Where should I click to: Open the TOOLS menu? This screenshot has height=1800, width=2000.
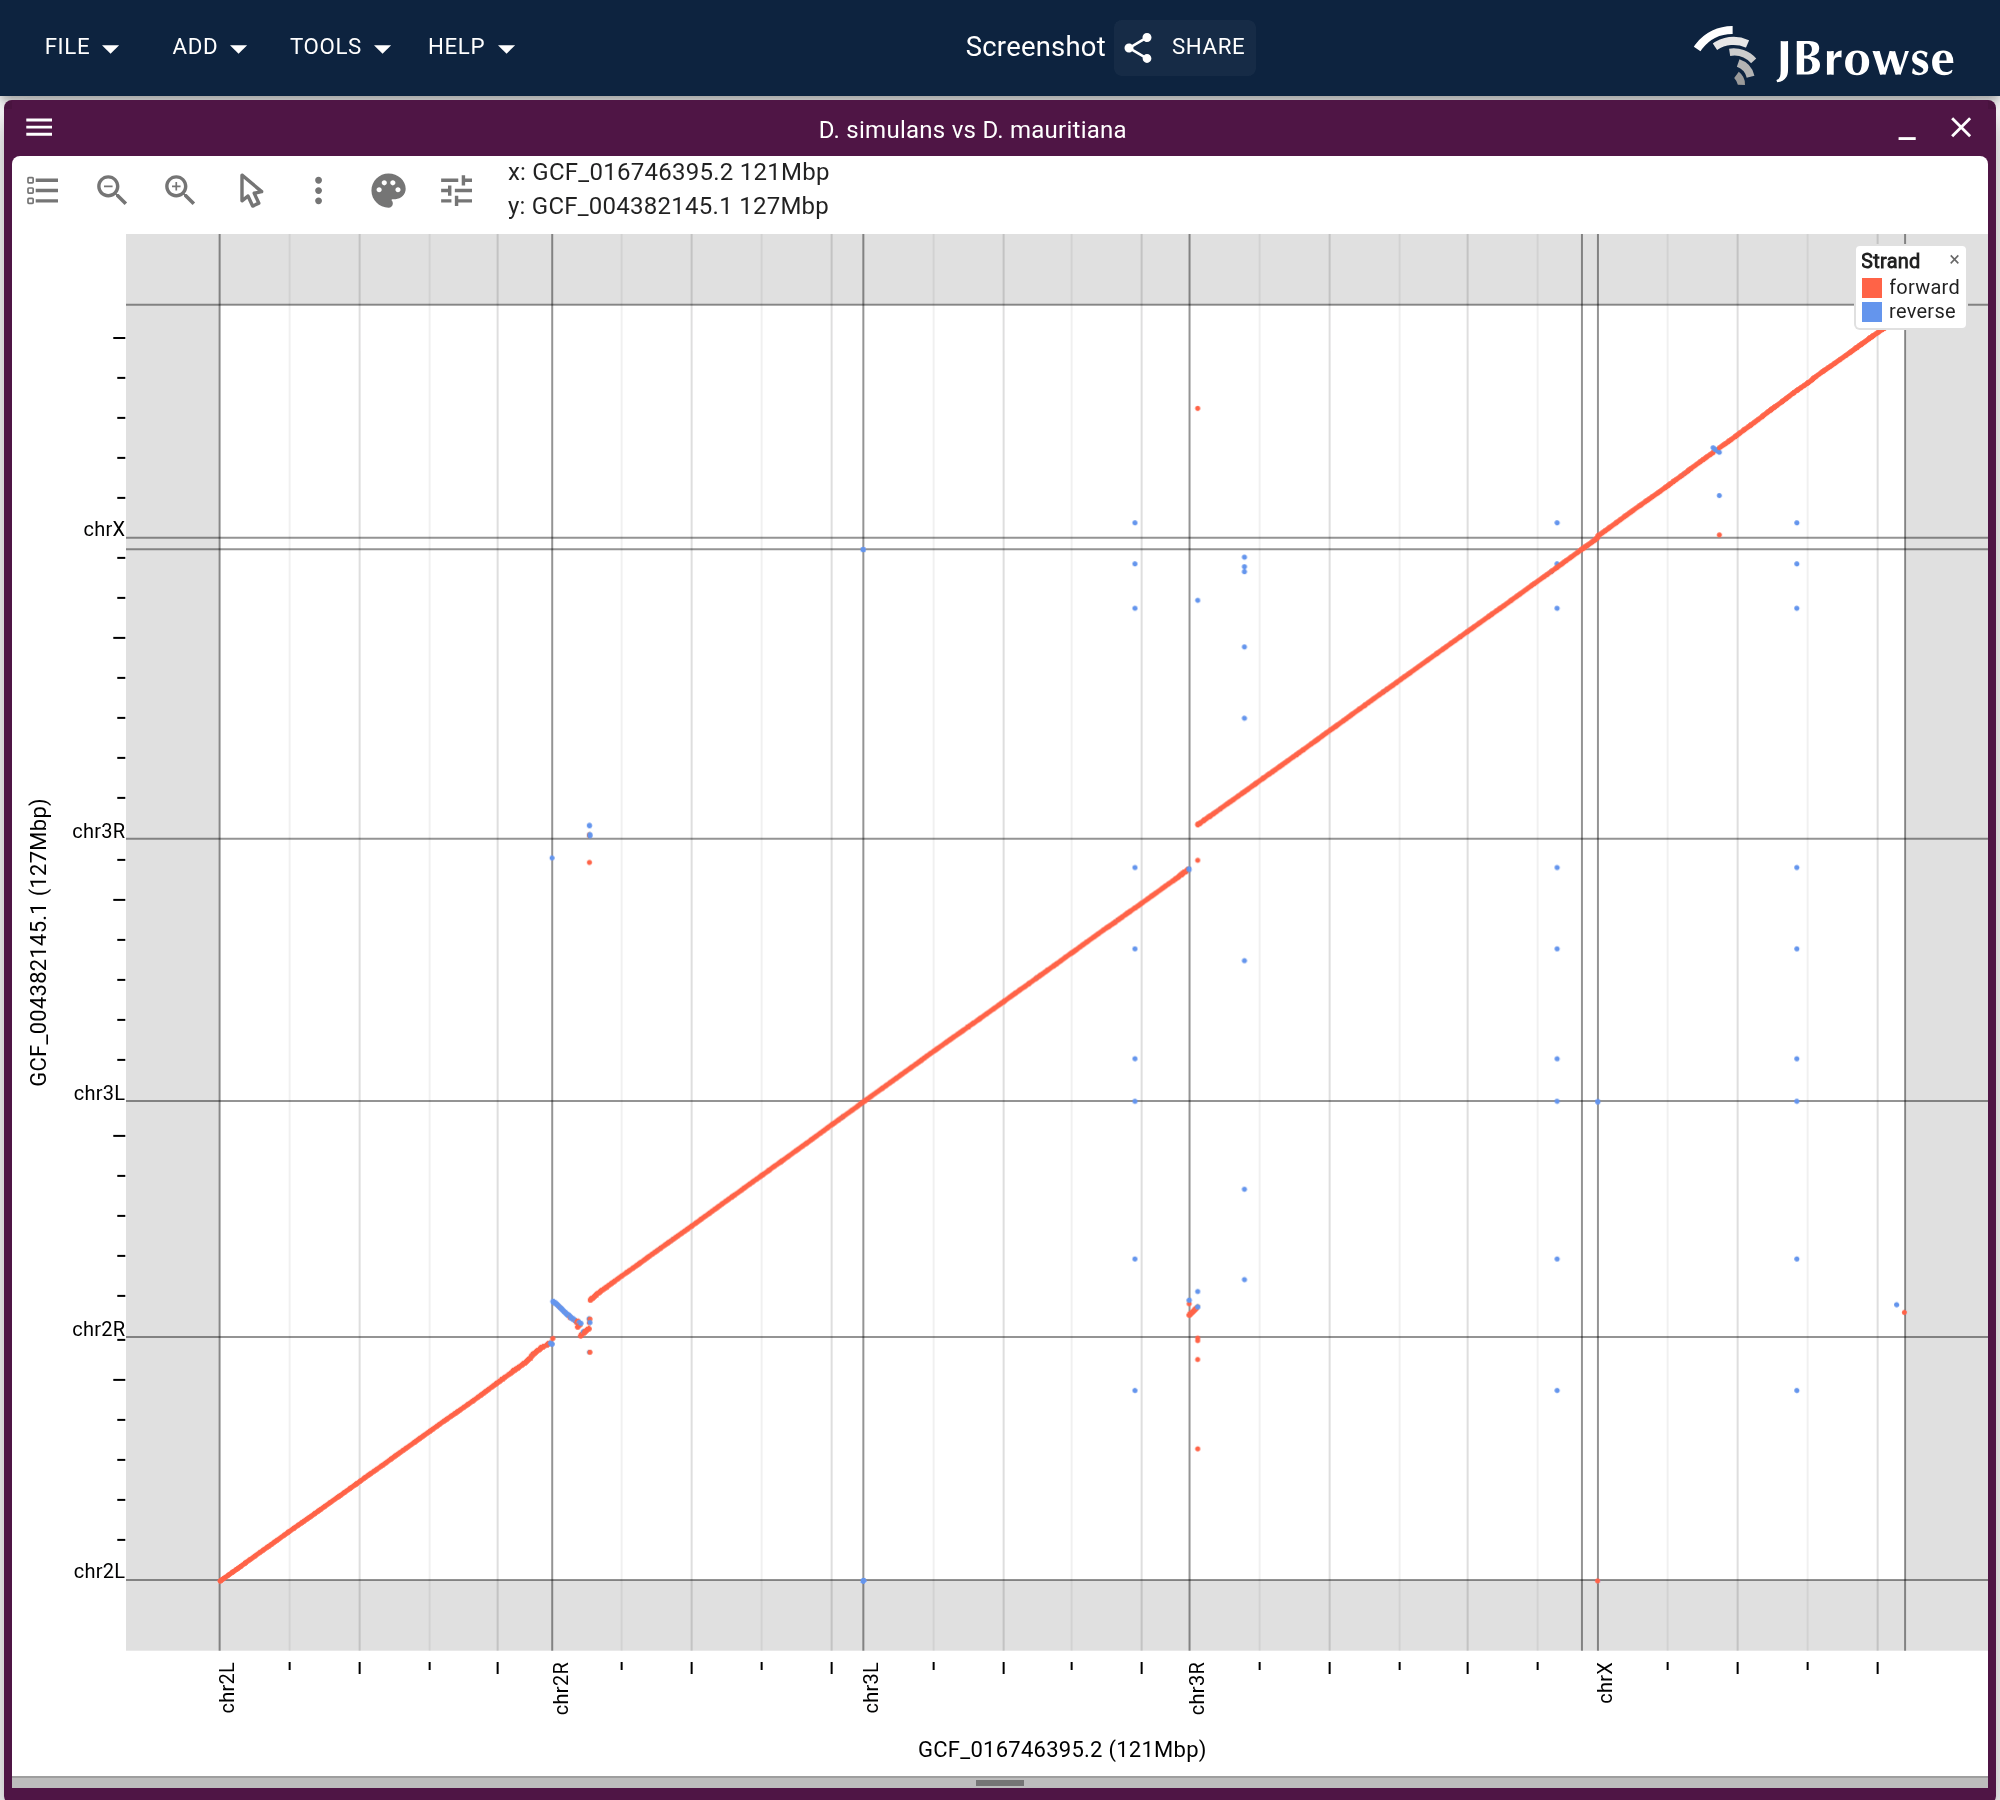tap(340, 47)
